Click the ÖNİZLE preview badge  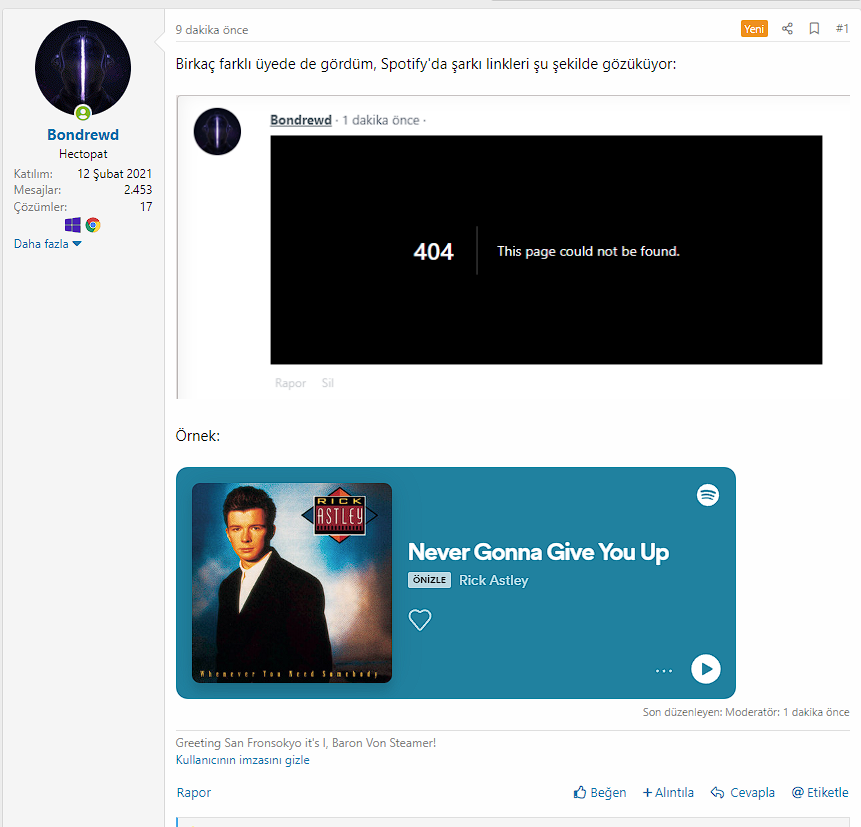click(x=429, y=580)
